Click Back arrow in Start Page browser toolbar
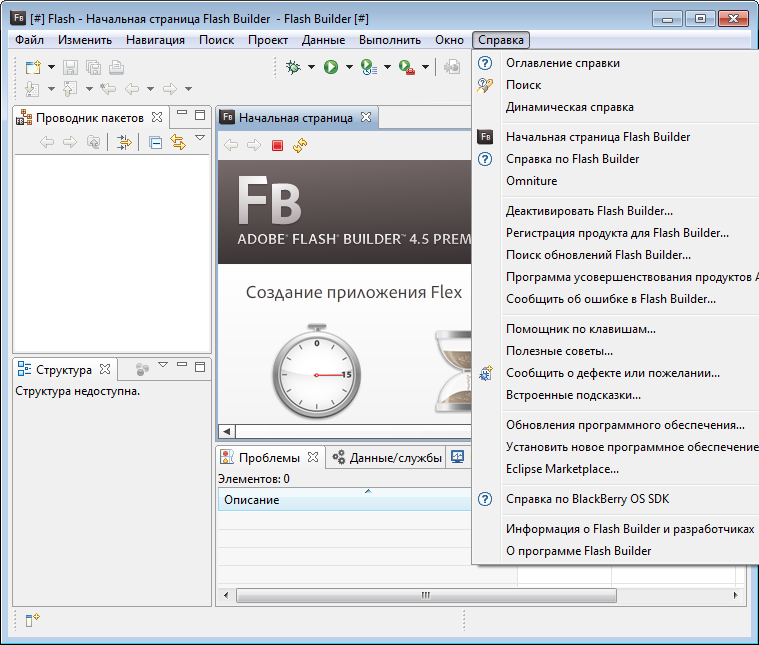This screenshot has width=759, height=645. tap(231, 145)
